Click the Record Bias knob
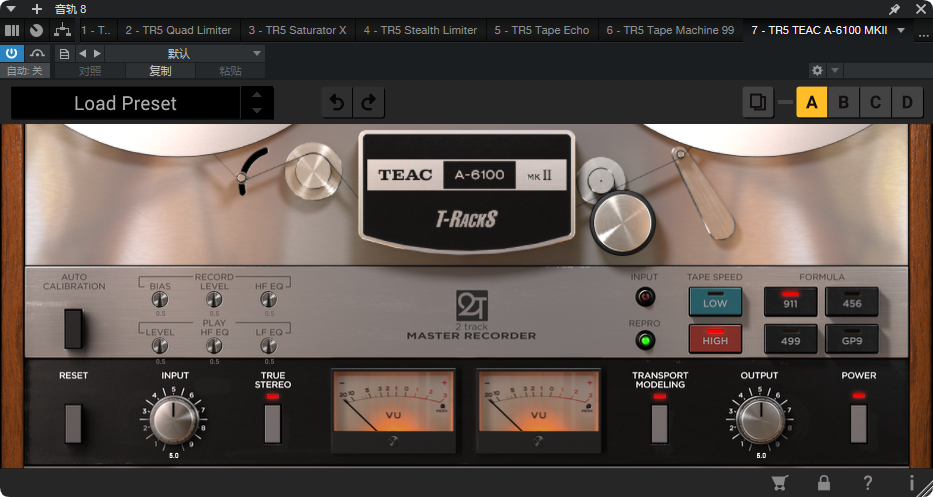The height and width of the screenshot is (497, 933). tap(160, 299)
